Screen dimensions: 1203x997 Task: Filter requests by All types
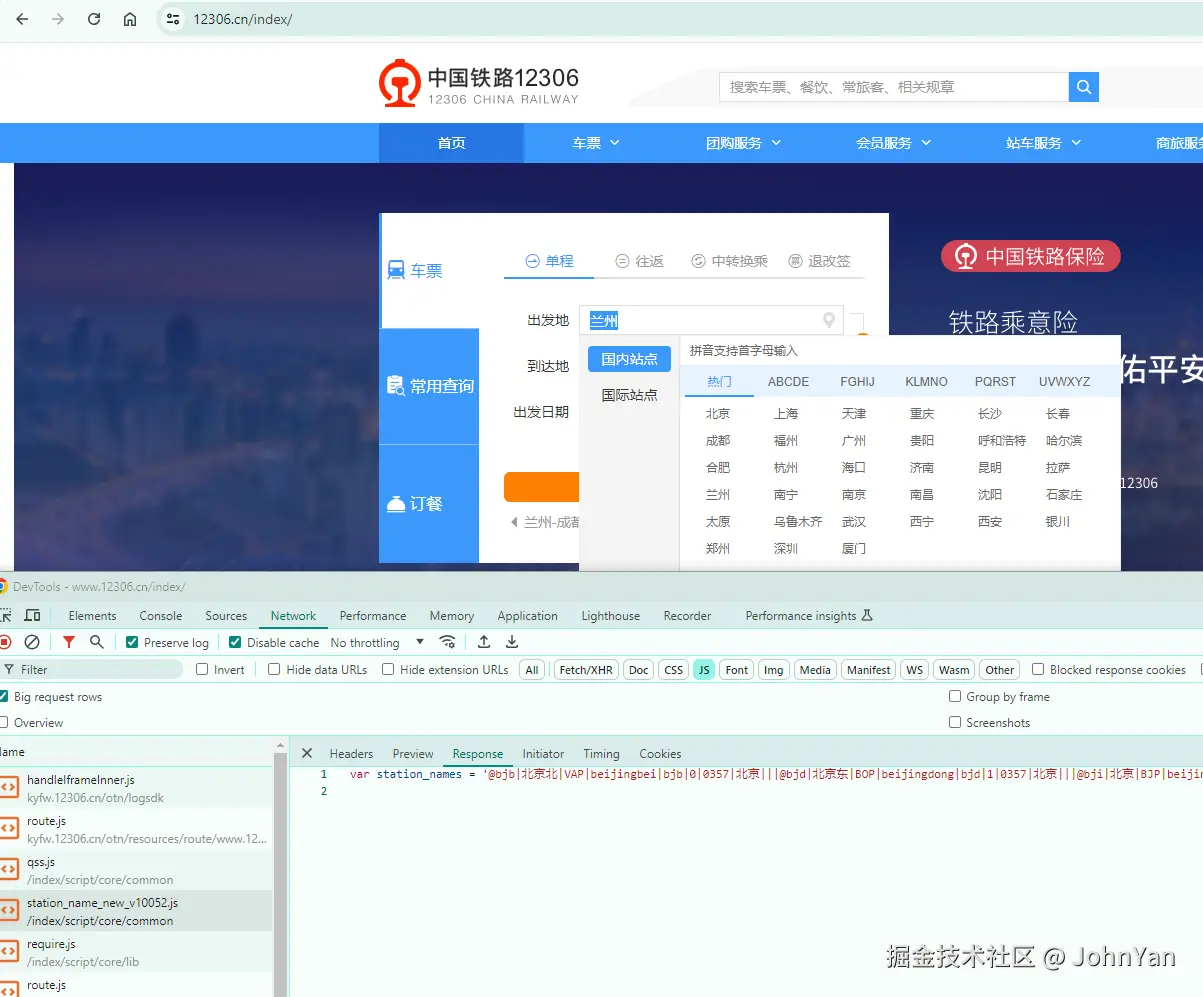pyautogui.click(x=532, y=669)
